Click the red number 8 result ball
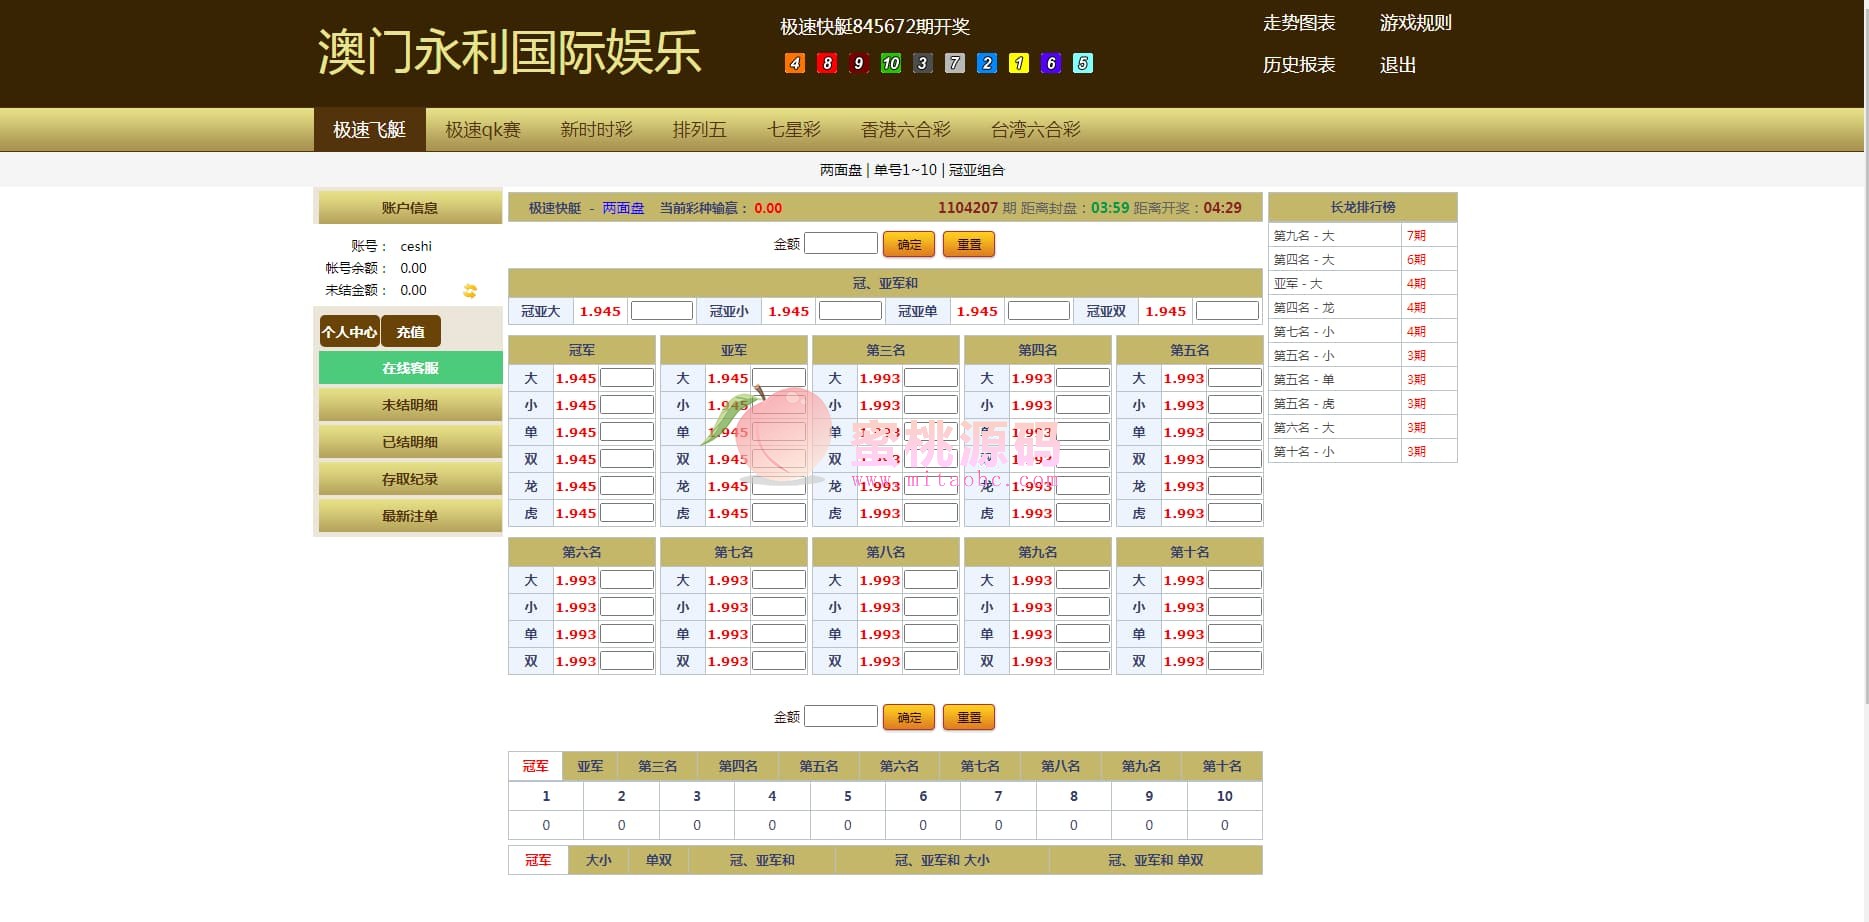The width and height of the screenshot is (1869, 922). click(x=827, y=63)
